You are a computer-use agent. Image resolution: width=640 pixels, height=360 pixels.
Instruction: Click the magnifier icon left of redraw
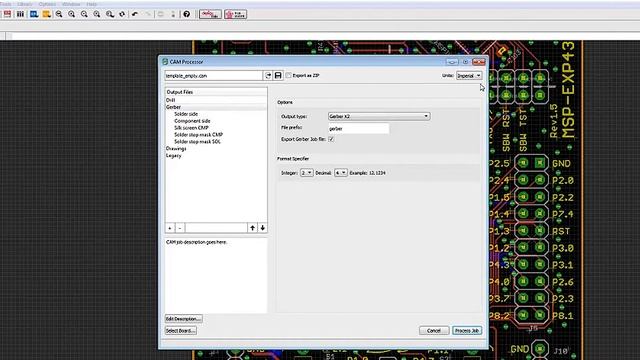click(x=109, y=14)
